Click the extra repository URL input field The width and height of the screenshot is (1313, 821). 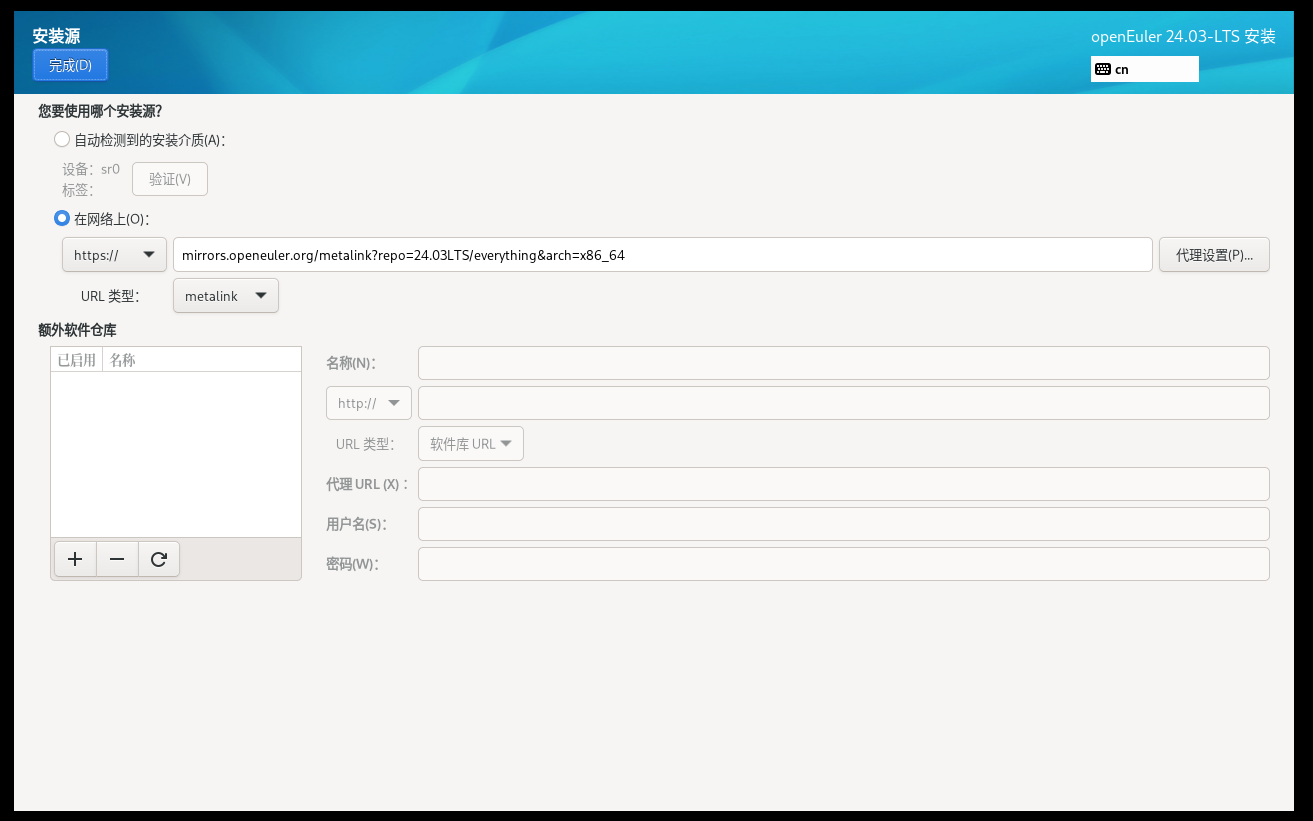(844, 403)
